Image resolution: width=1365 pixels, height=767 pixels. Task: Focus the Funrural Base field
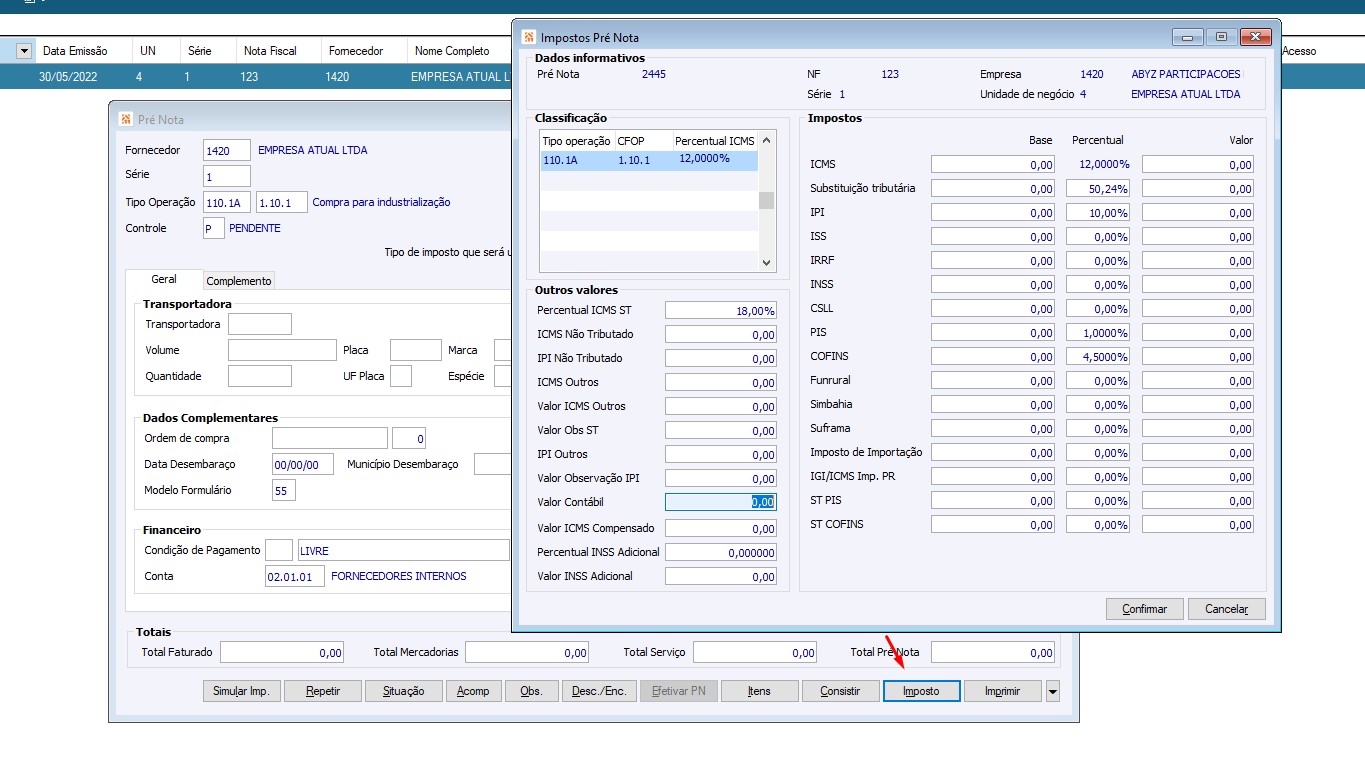[993, 381]
